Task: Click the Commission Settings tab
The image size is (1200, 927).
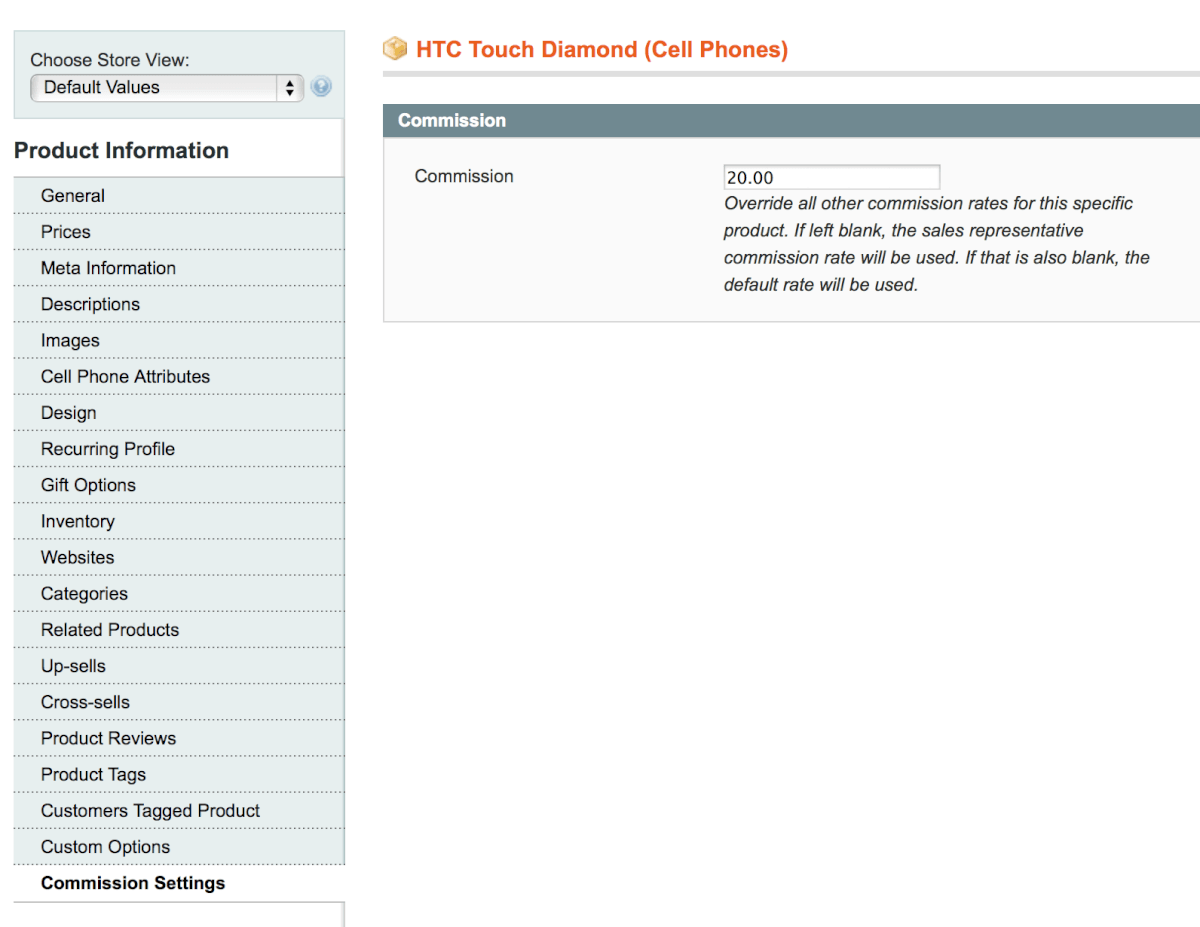Action: (133, 883)
